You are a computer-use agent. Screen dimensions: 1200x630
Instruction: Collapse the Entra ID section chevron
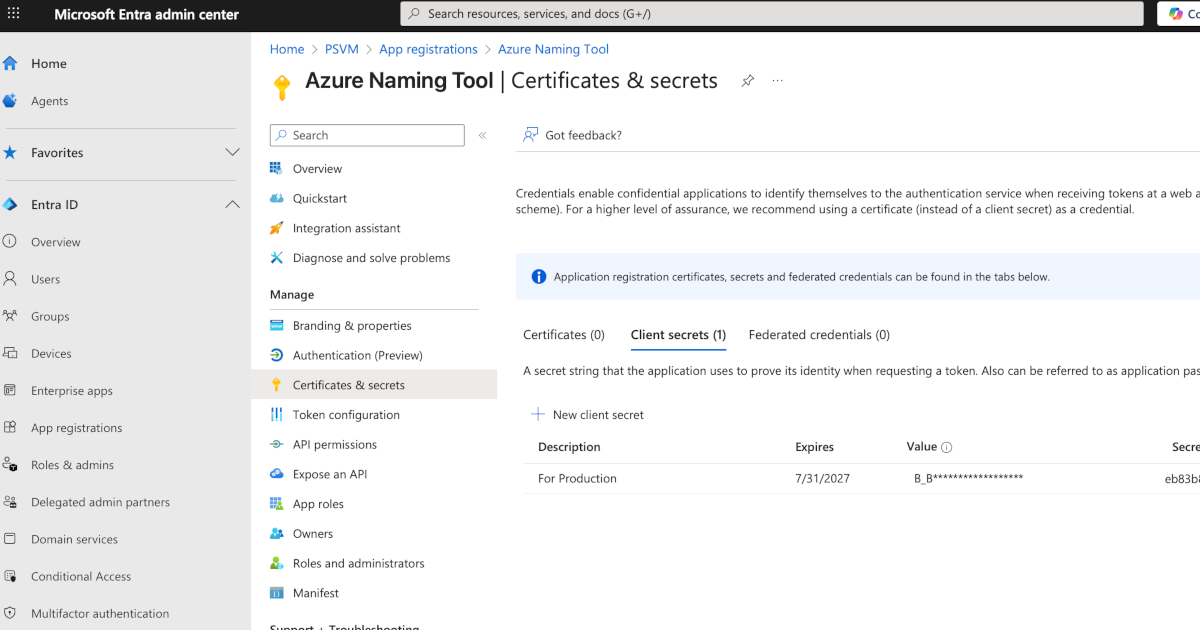(x=232, y=205)
